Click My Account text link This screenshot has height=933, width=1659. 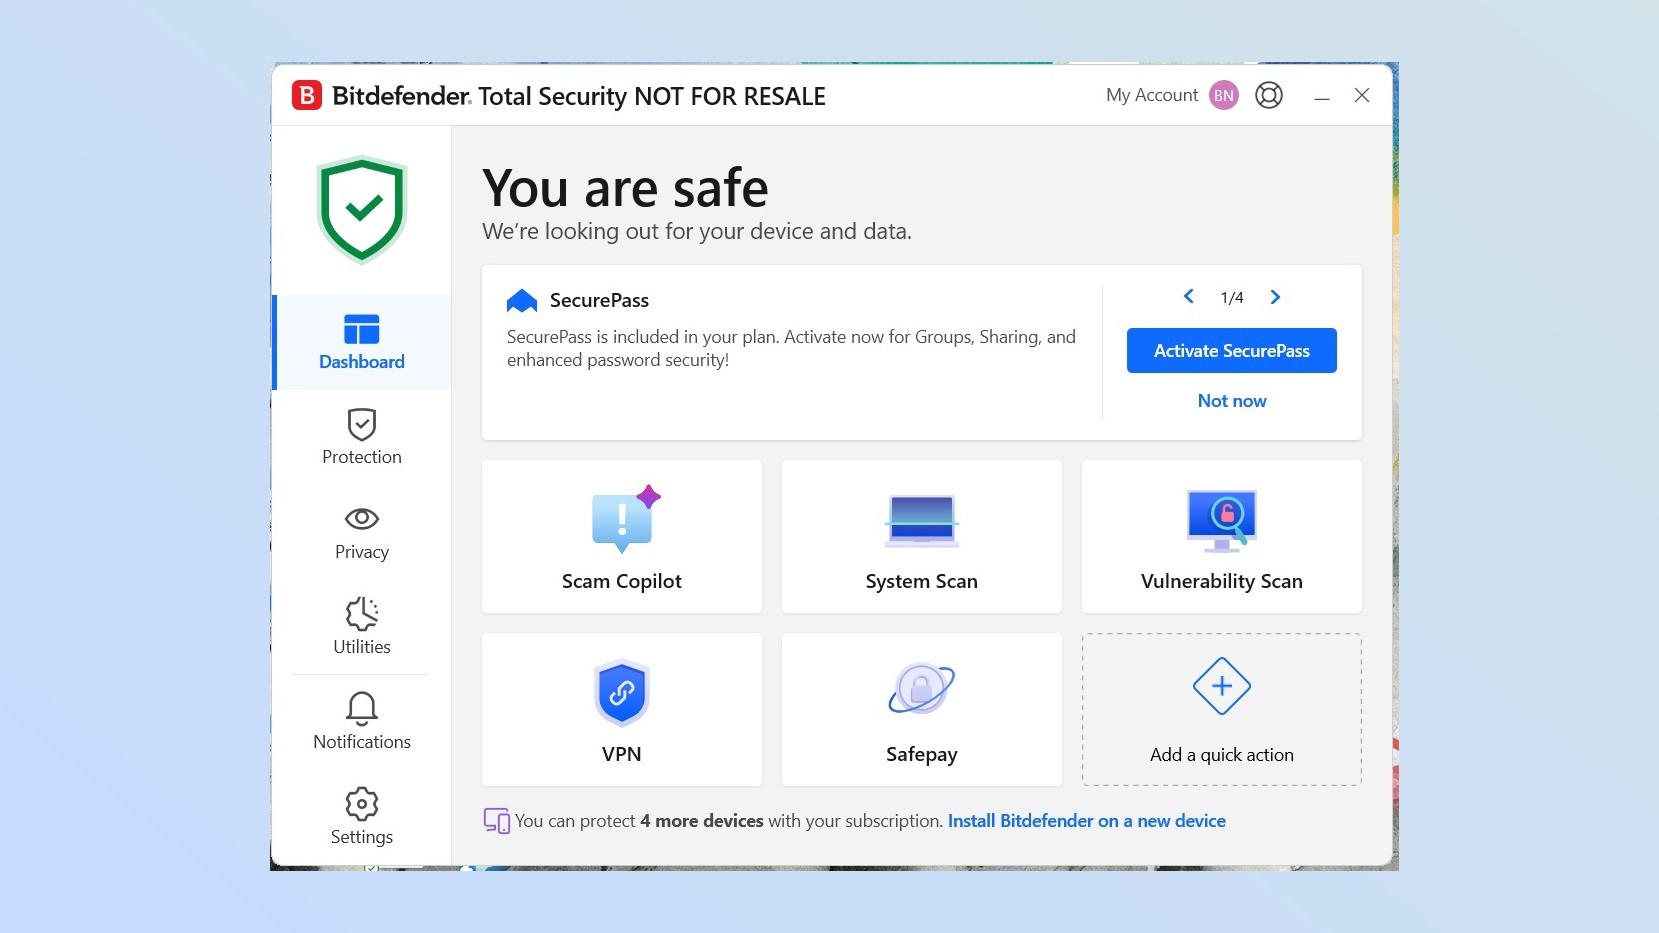[1152, 95]
